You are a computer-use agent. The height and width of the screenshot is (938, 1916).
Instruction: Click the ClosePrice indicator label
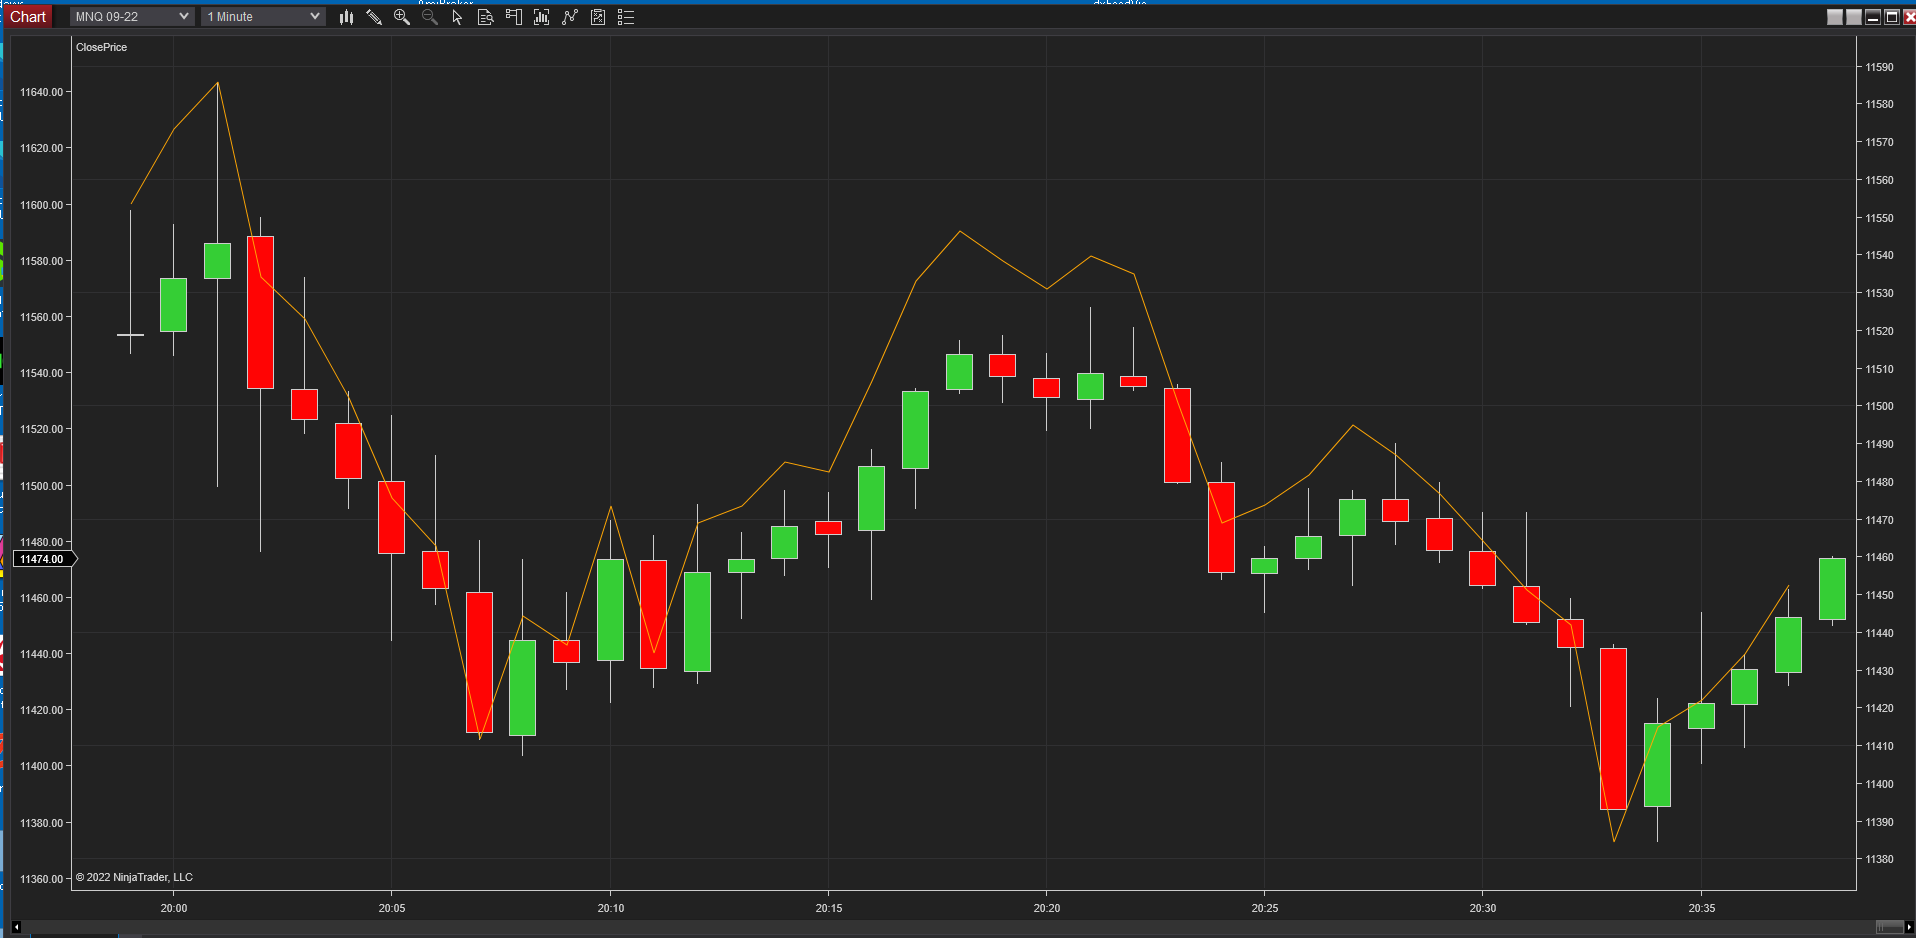pyautogui.click(x=101, y=47)
